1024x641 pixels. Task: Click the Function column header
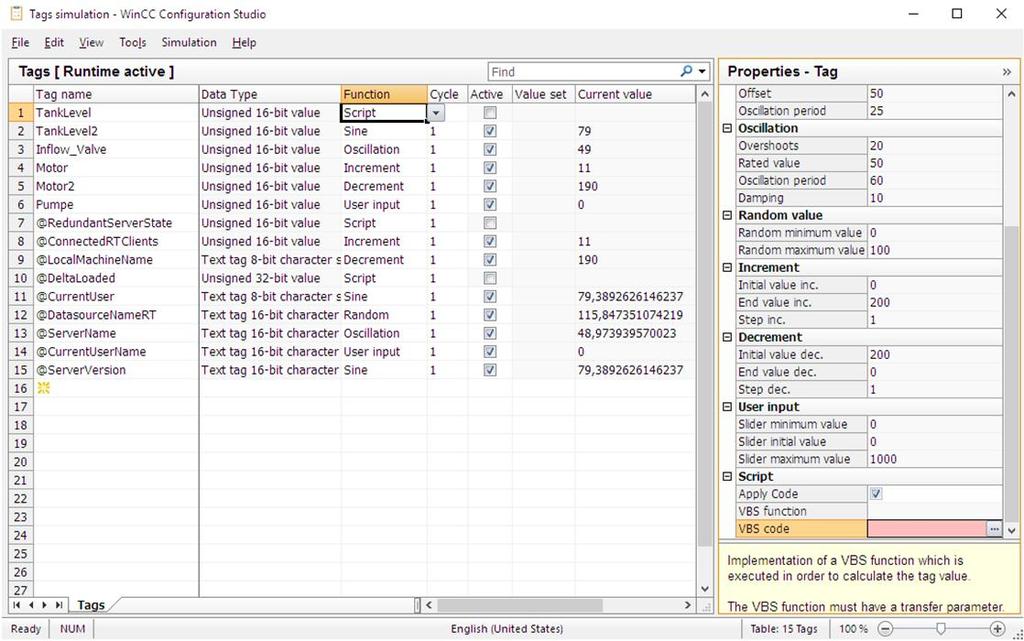(384, 94)
